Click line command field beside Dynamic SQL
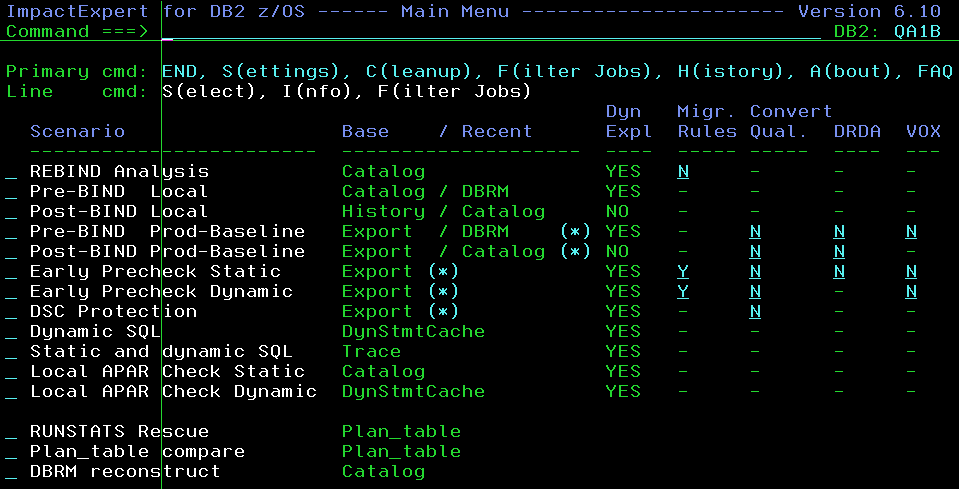This screenshot has height=489, width=959. point(11,332)
